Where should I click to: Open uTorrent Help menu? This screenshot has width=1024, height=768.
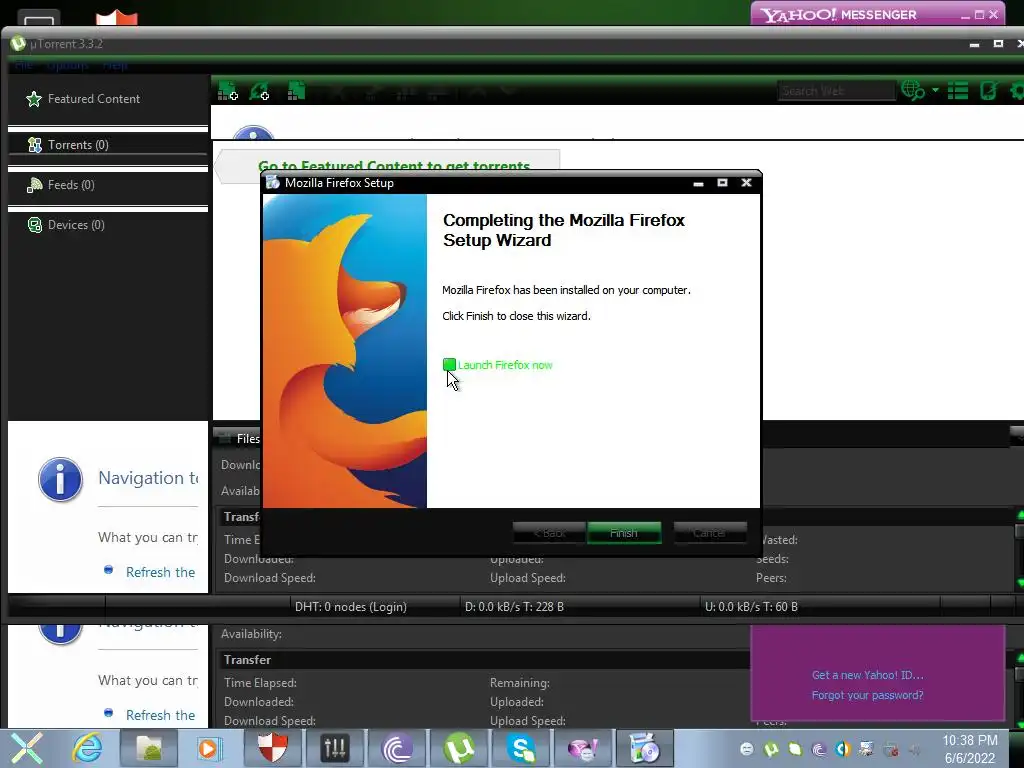pyautogui.click(x=115, y=65)
